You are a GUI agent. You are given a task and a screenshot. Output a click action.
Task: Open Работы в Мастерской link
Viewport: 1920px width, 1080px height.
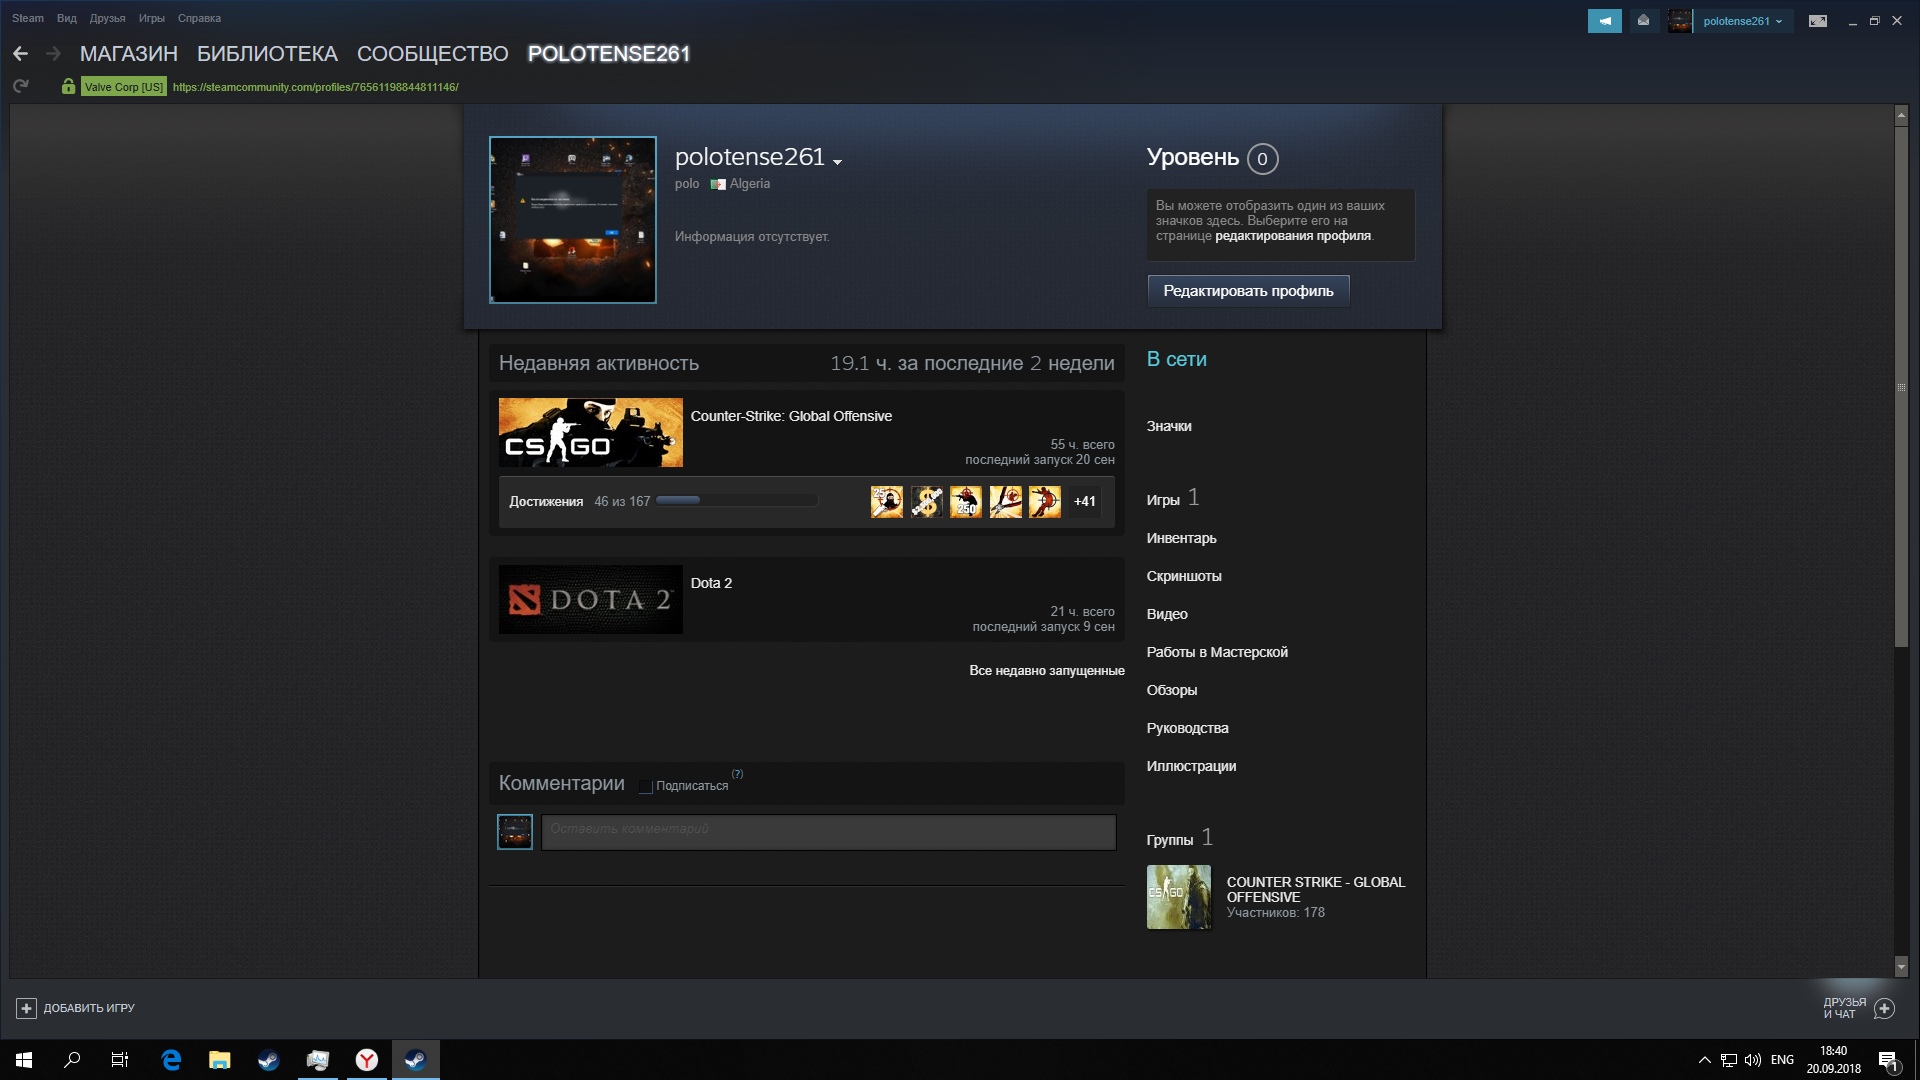1217,652
